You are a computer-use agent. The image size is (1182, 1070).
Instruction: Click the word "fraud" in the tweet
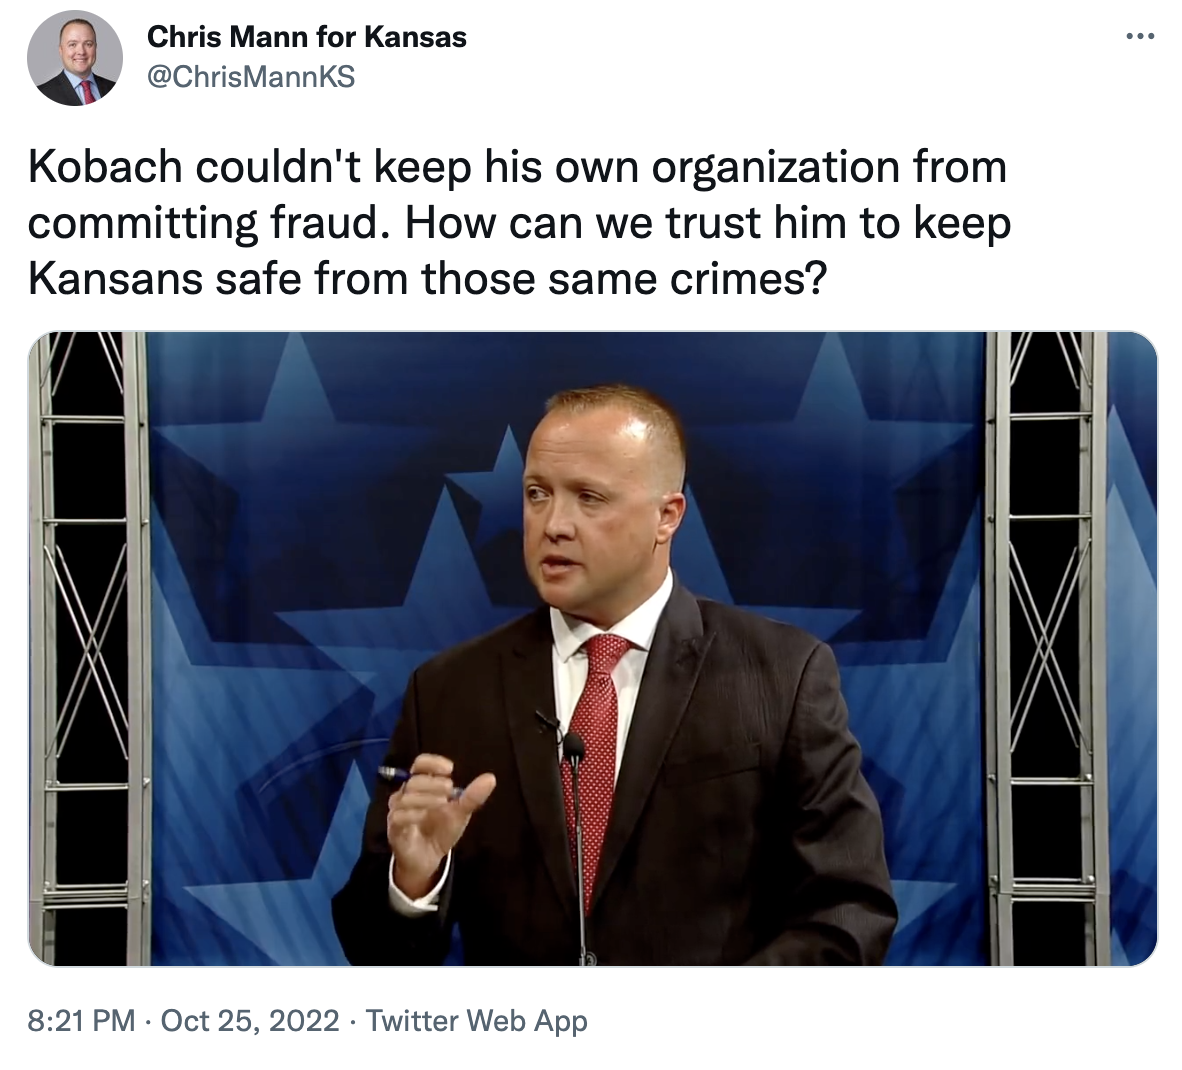point(325,223)
